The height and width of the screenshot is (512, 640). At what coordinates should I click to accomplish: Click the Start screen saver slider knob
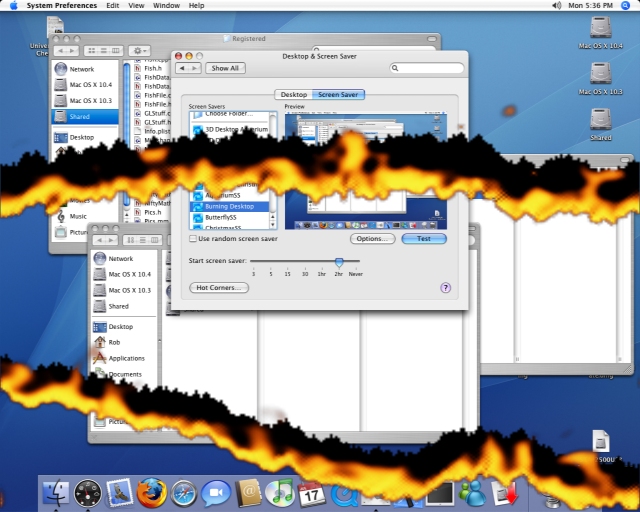click(x=339, y=261)
